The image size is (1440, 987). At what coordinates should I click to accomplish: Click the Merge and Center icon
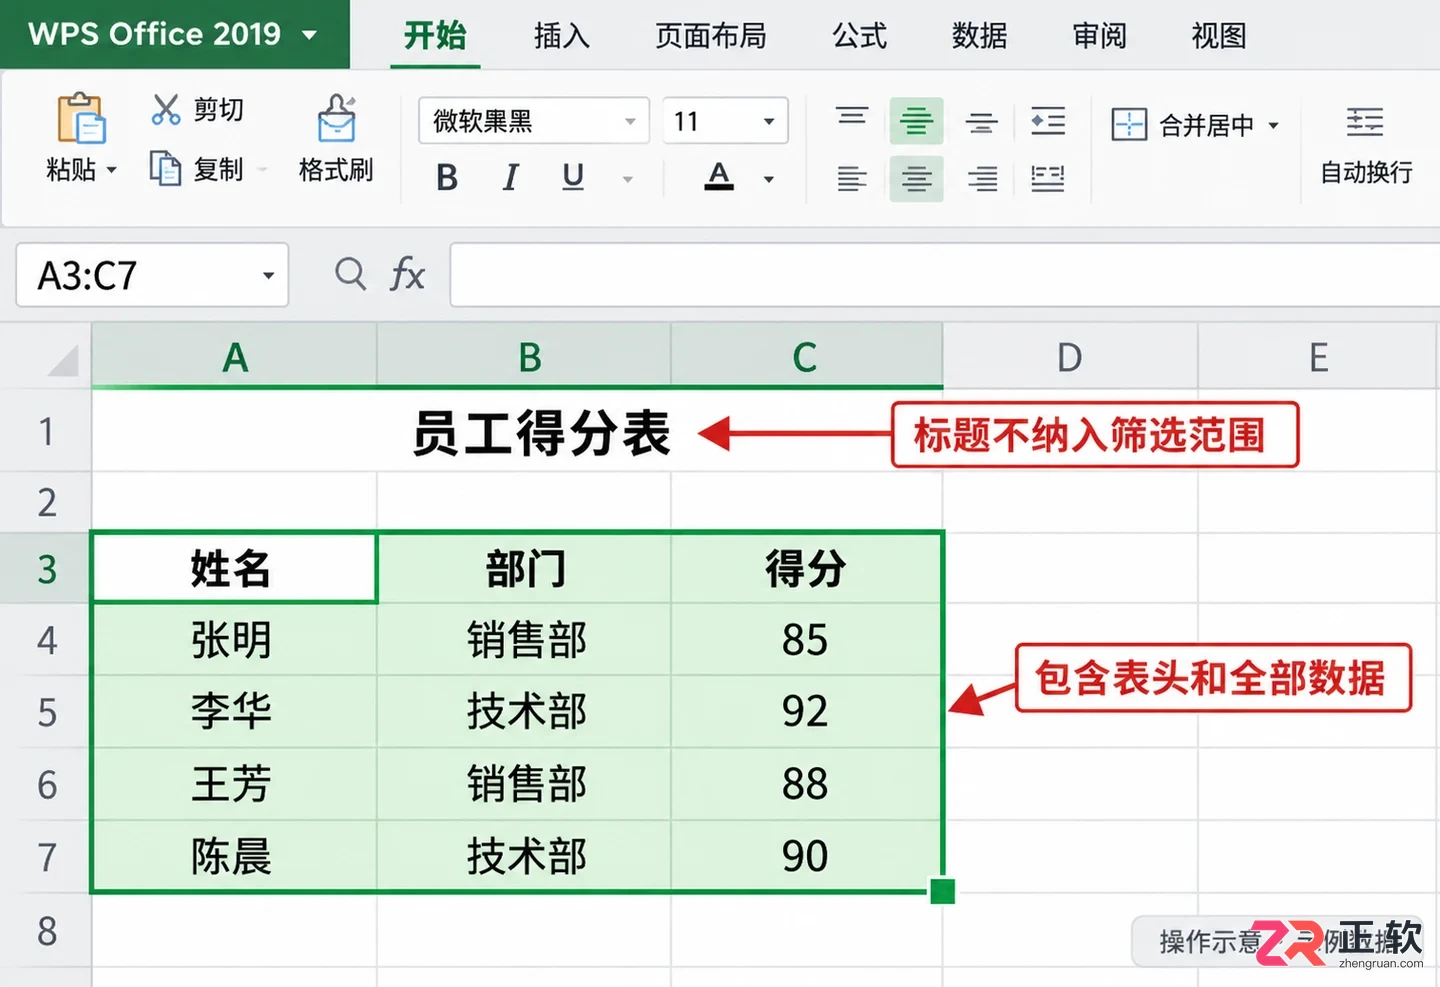click(x=1129, y=125)
